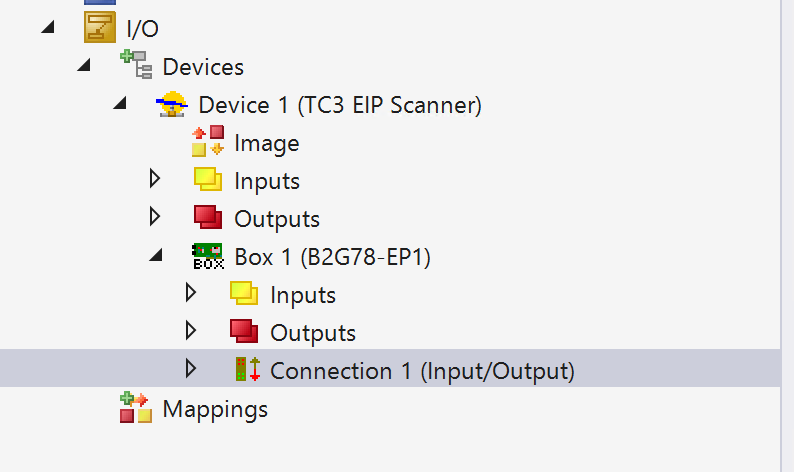794x472 pixels.
Task: Click the Connection 1 arrows icon
Action: pyautogui.click(x=246, y=370)
